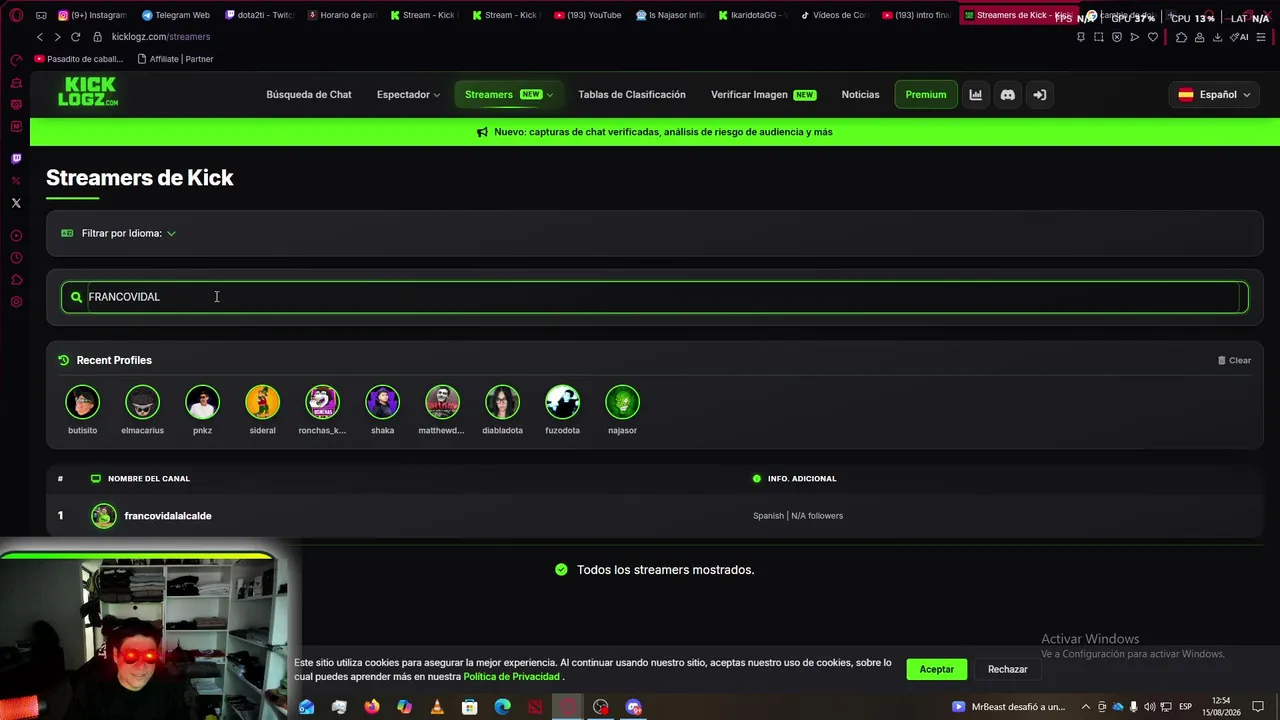Open diabladota recent profile
Image resolution: width=1280 pixels, height=720 pixels.
click(502, 410)
